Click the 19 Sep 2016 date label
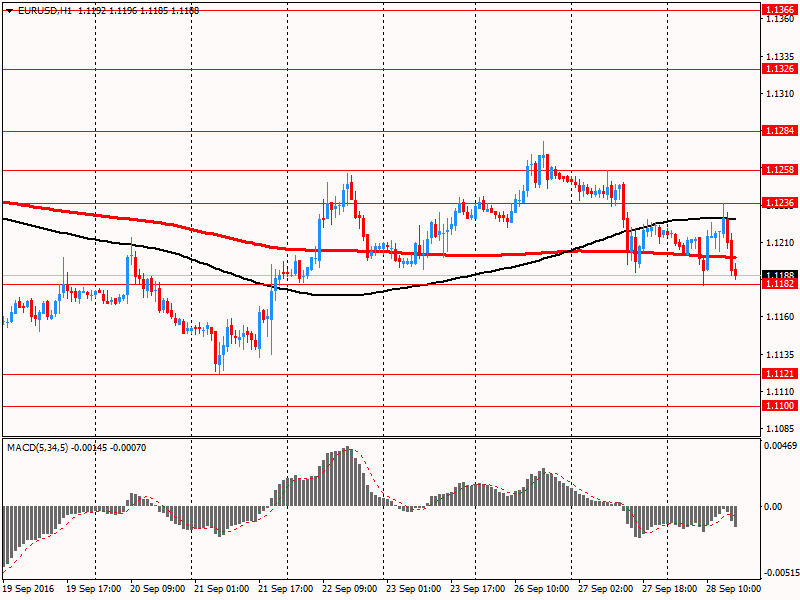 29,589
